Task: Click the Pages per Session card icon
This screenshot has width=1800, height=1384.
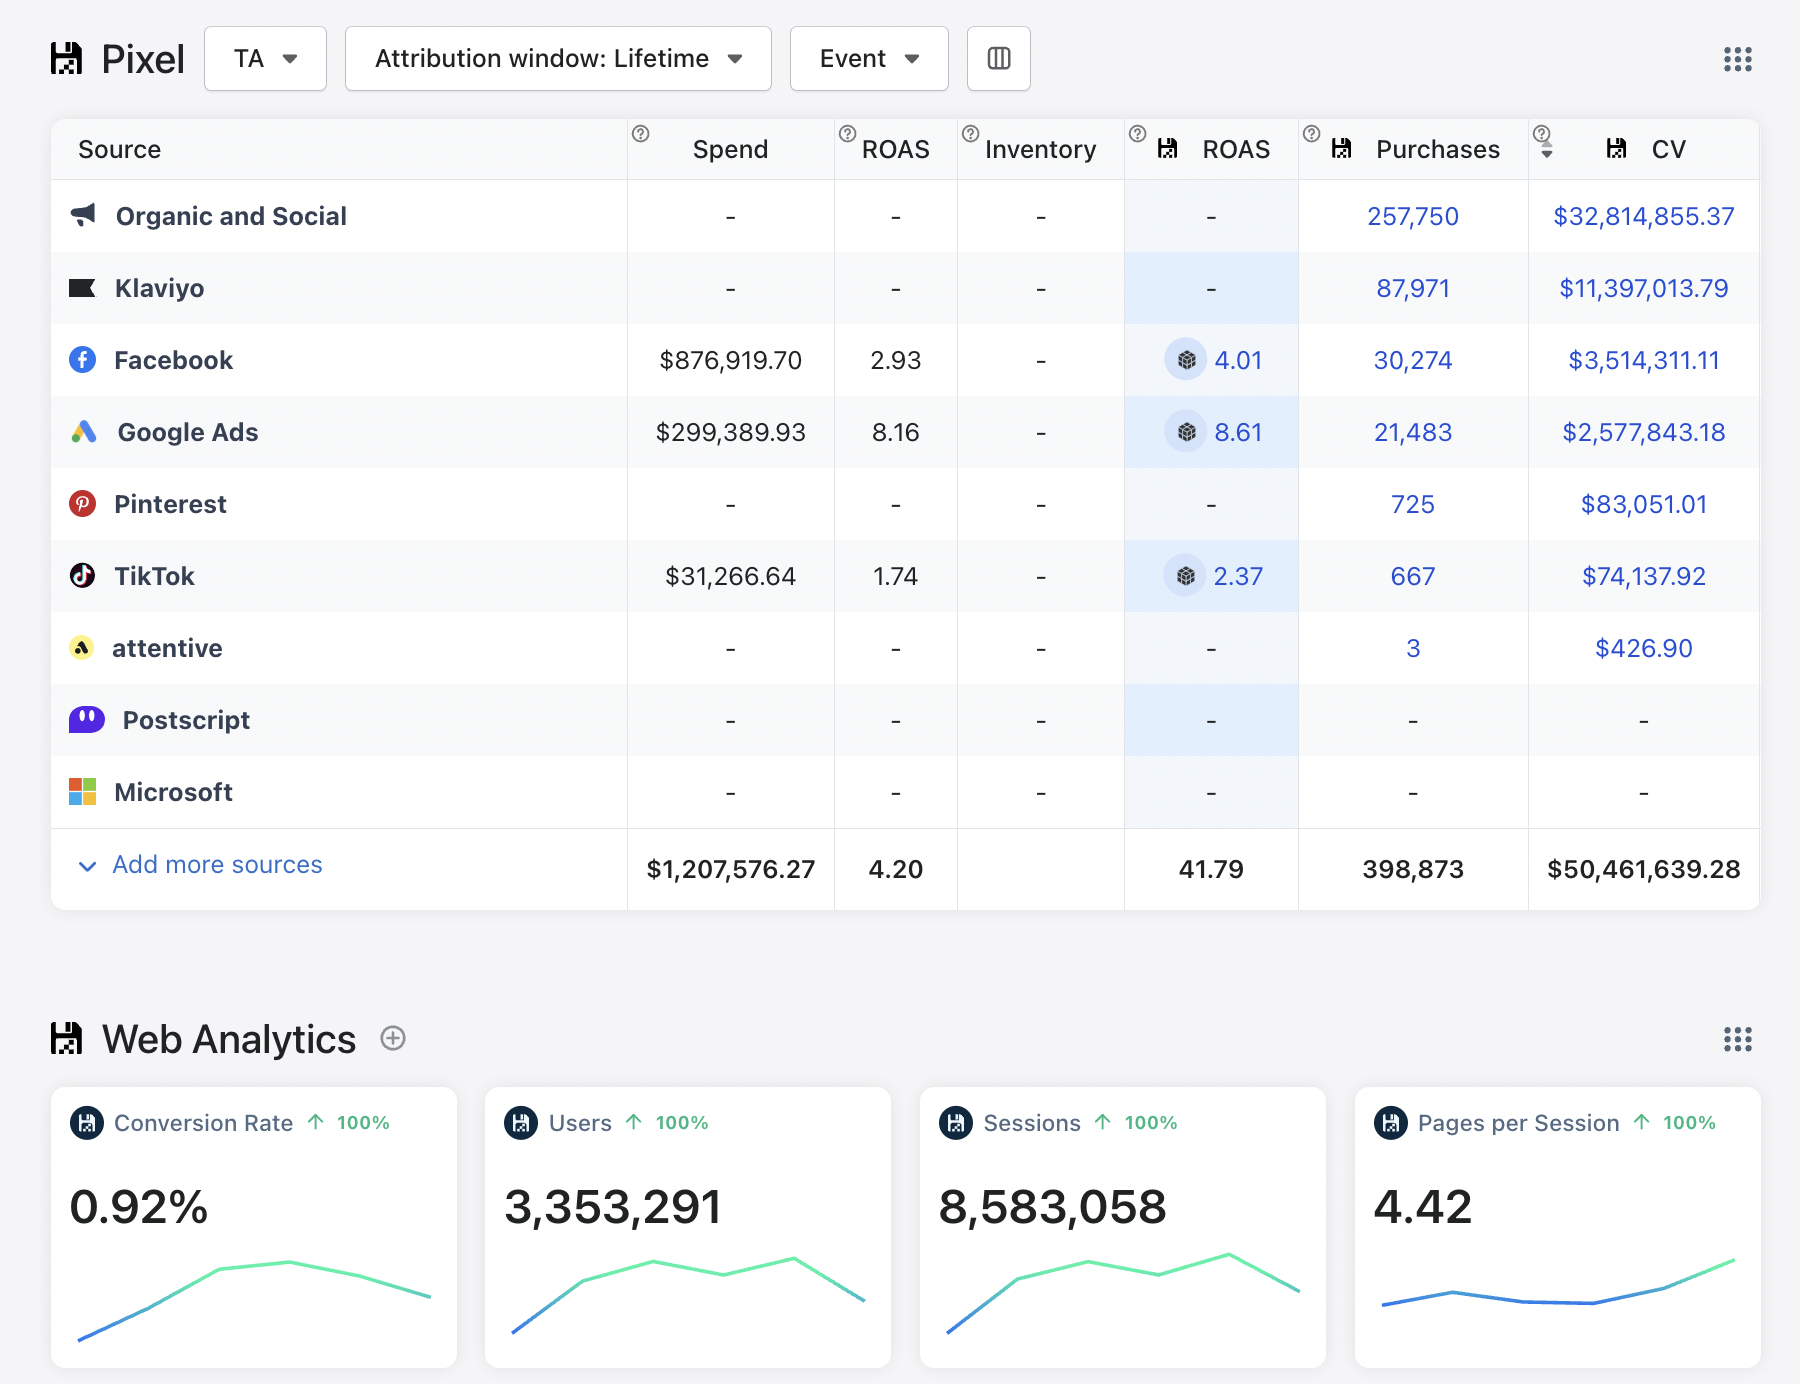Action: pos(1391,1123)
